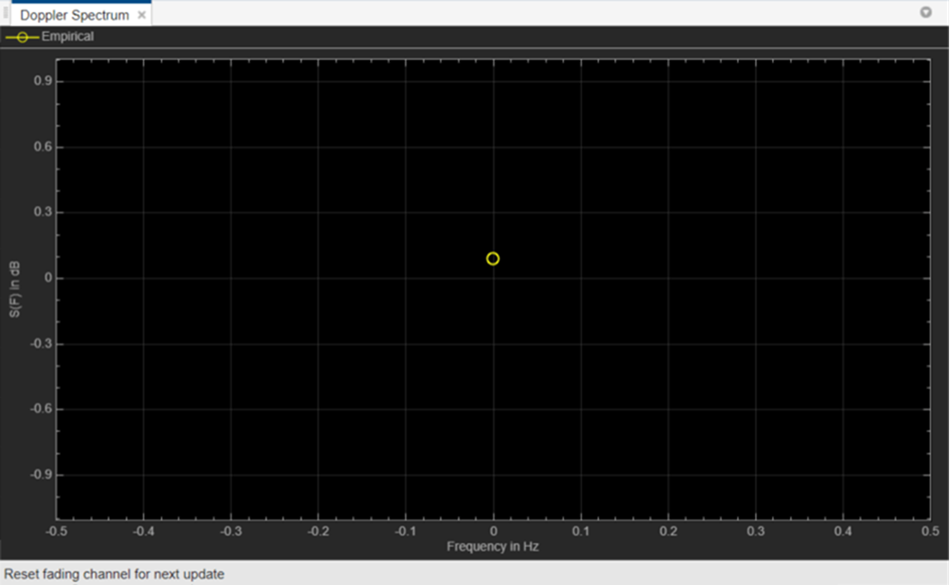Open the Doppler Spectrum tab context options
Image resolution: width=950 pixels, height=585 pixels.
141,14
